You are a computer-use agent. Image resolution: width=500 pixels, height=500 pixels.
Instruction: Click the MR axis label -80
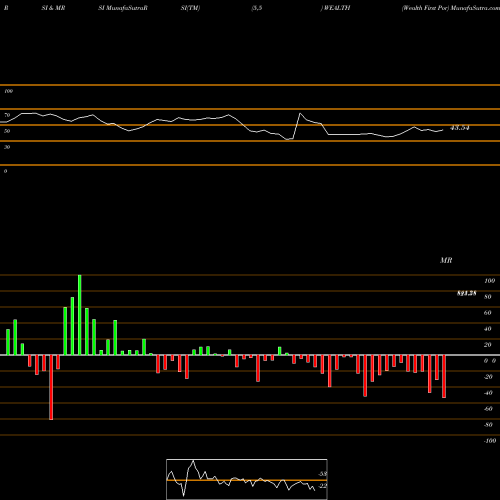click(488, 425)
